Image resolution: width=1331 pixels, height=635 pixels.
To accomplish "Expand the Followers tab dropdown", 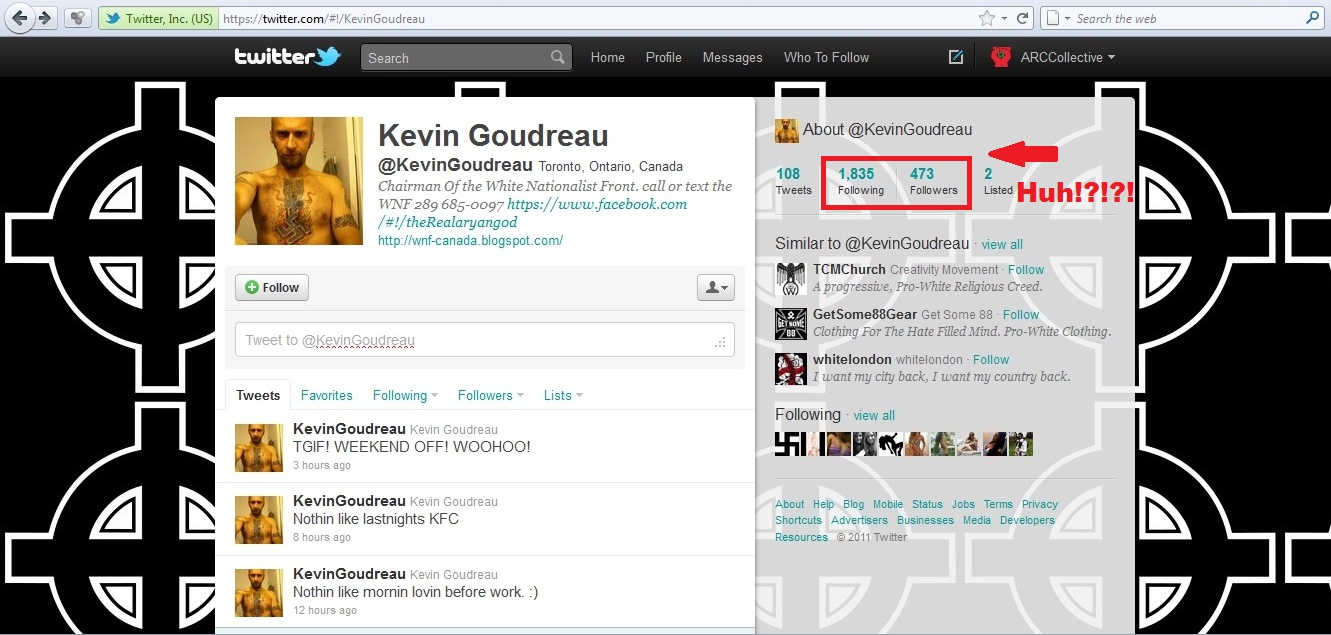I will pos(520,396).
